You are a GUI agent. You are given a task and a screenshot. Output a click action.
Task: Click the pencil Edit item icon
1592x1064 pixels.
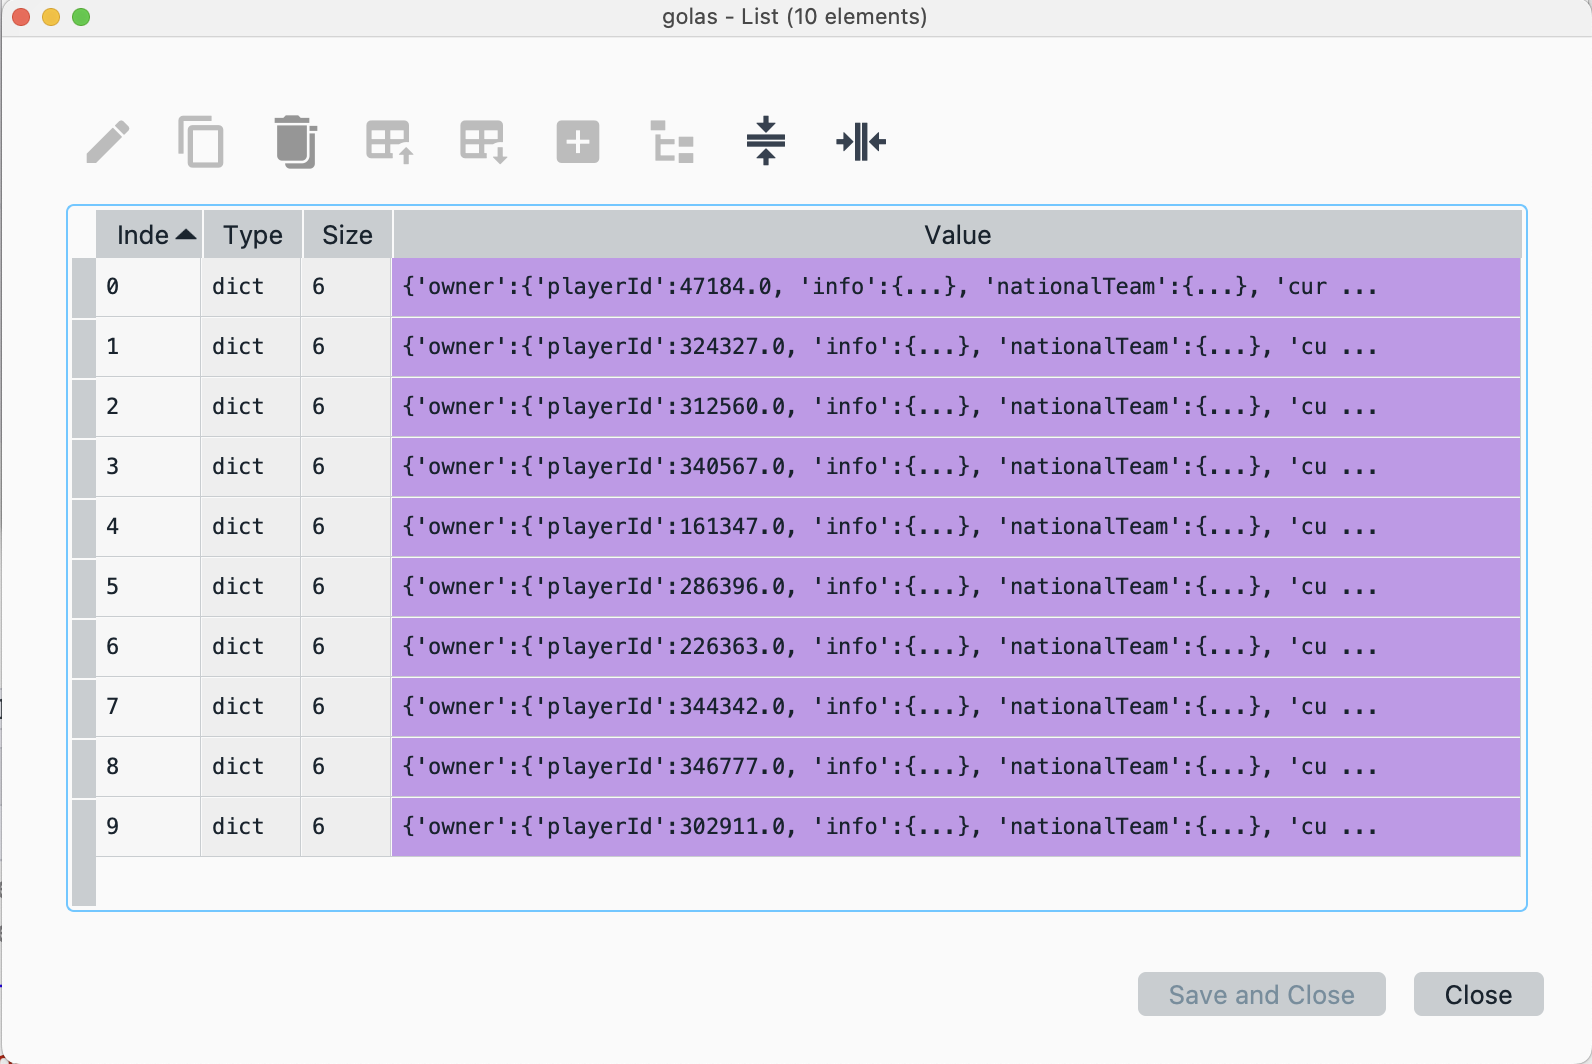[x=108, y=142]
